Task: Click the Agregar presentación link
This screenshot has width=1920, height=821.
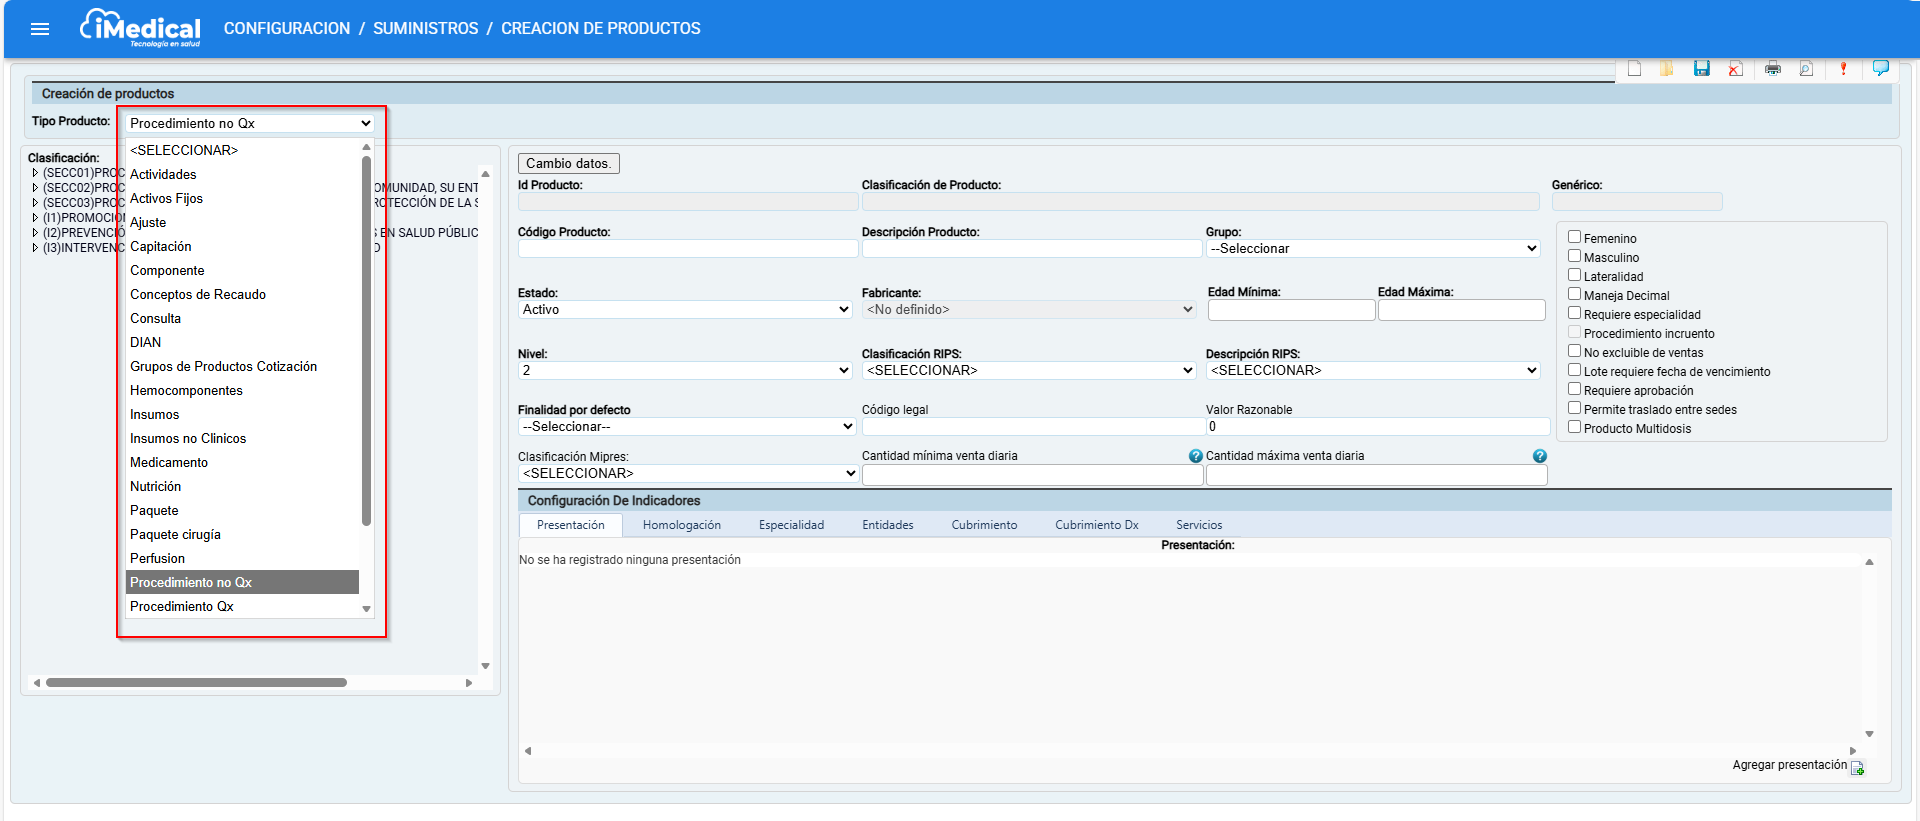Action: (x=1790, y=765)
